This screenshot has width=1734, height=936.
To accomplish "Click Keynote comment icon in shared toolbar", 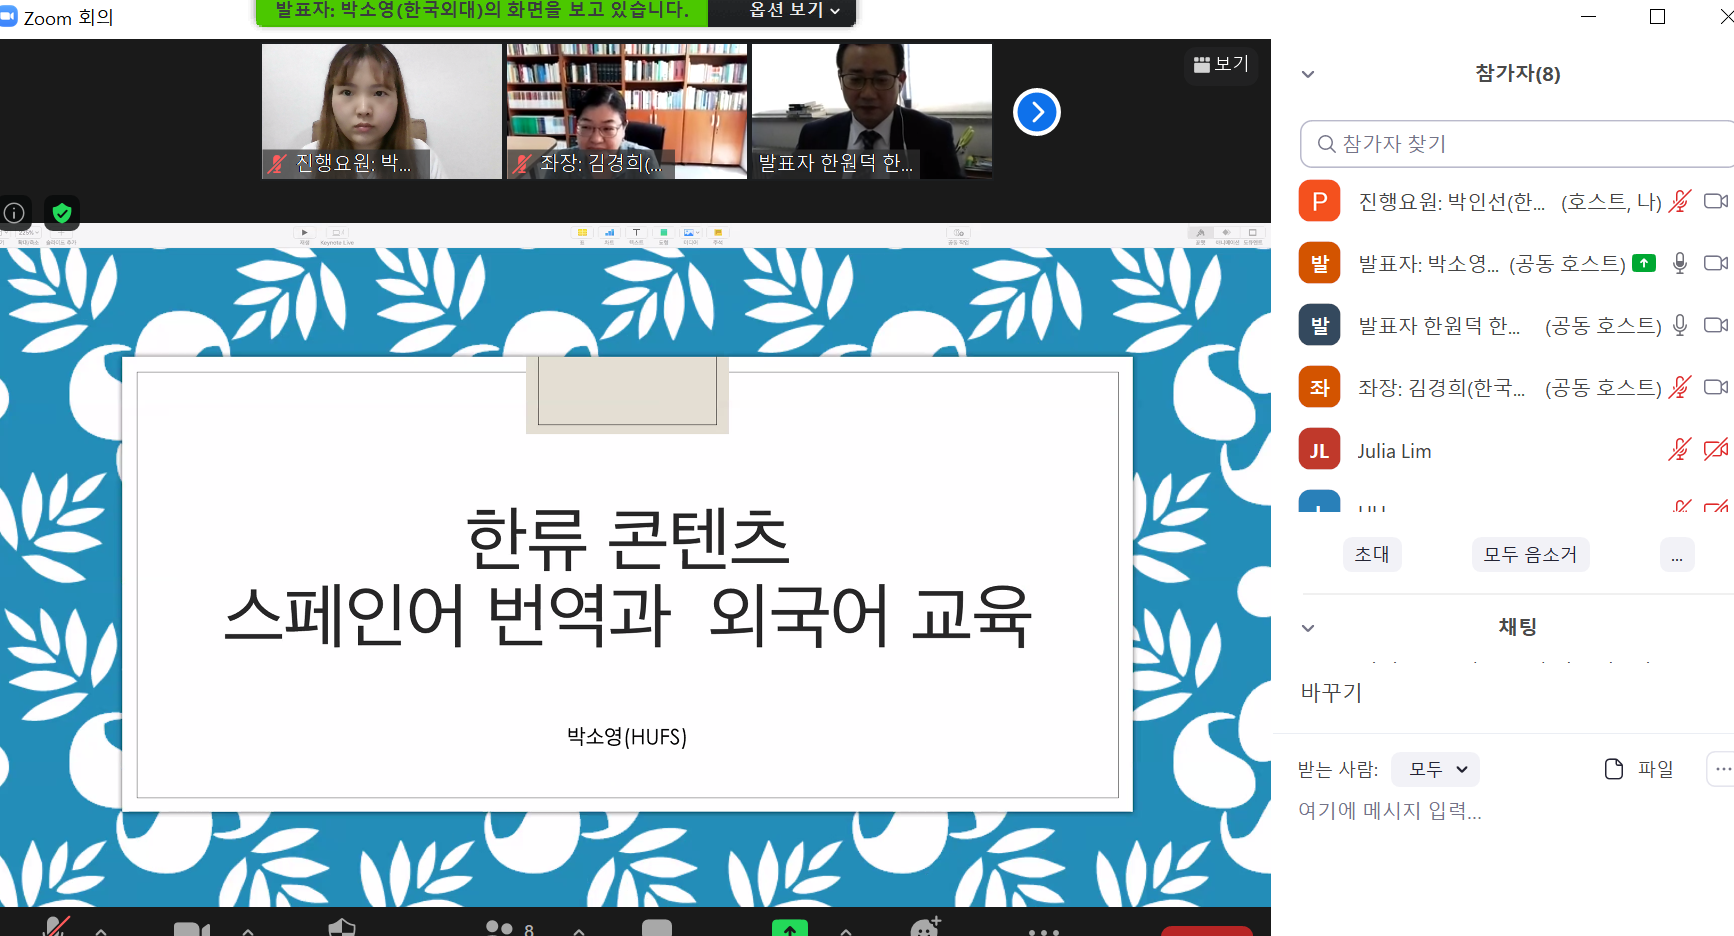I will (x=717, y=233).
